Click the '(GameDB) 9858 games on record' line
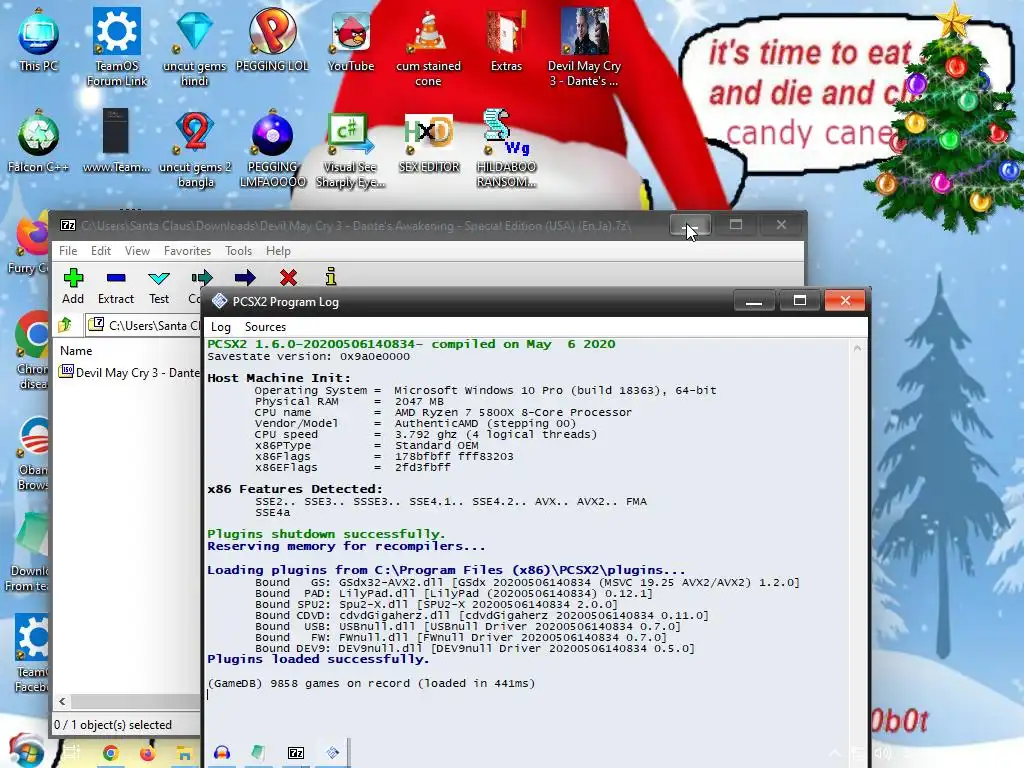Image resolution: width=1024 pixels, height=768 pixels. click(371, 683)
